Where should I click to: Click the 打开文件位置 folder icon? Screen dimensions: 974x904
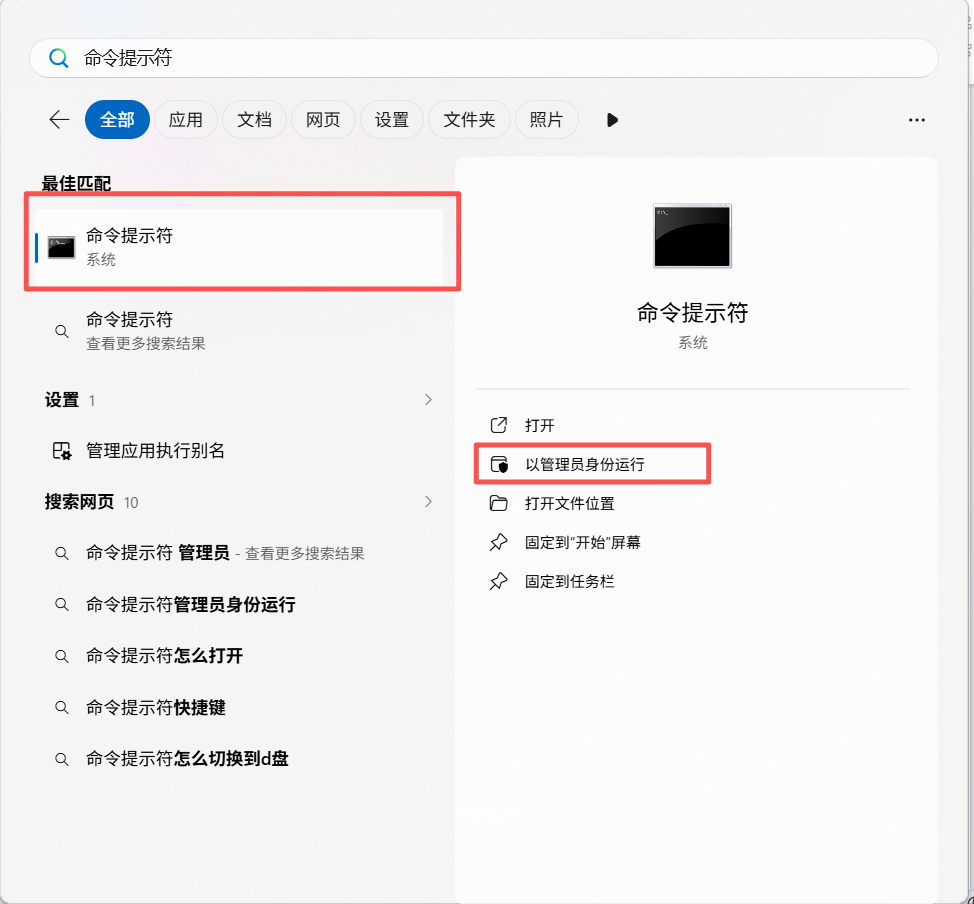coord(498,503)
